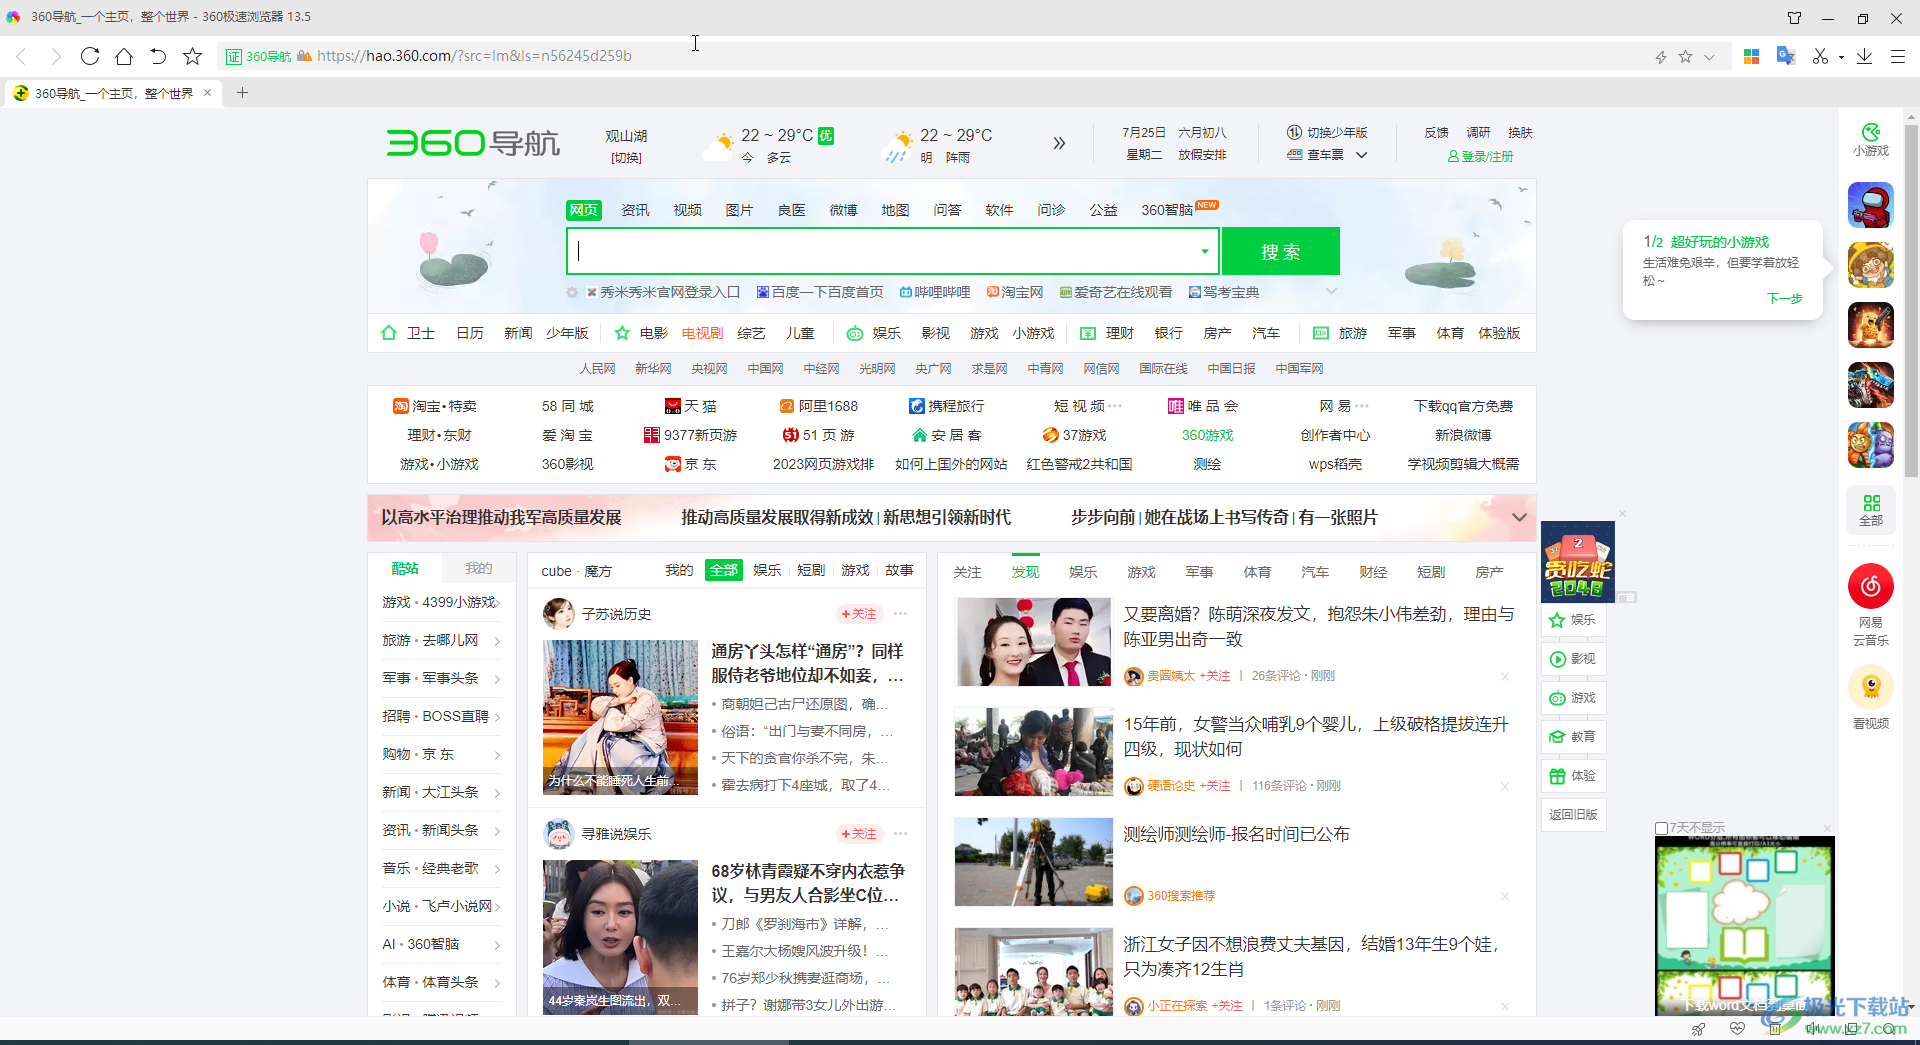Click favorite star inside address bar
The width and height of the screenshot is (1920, 1045).
pyautogui.click(x=1685, y=57)
